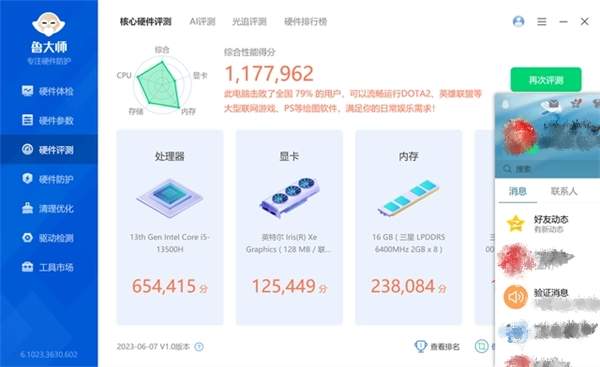Click the red description text mentioning DOTA2
The image size is (600, 367).
[353, 101]
